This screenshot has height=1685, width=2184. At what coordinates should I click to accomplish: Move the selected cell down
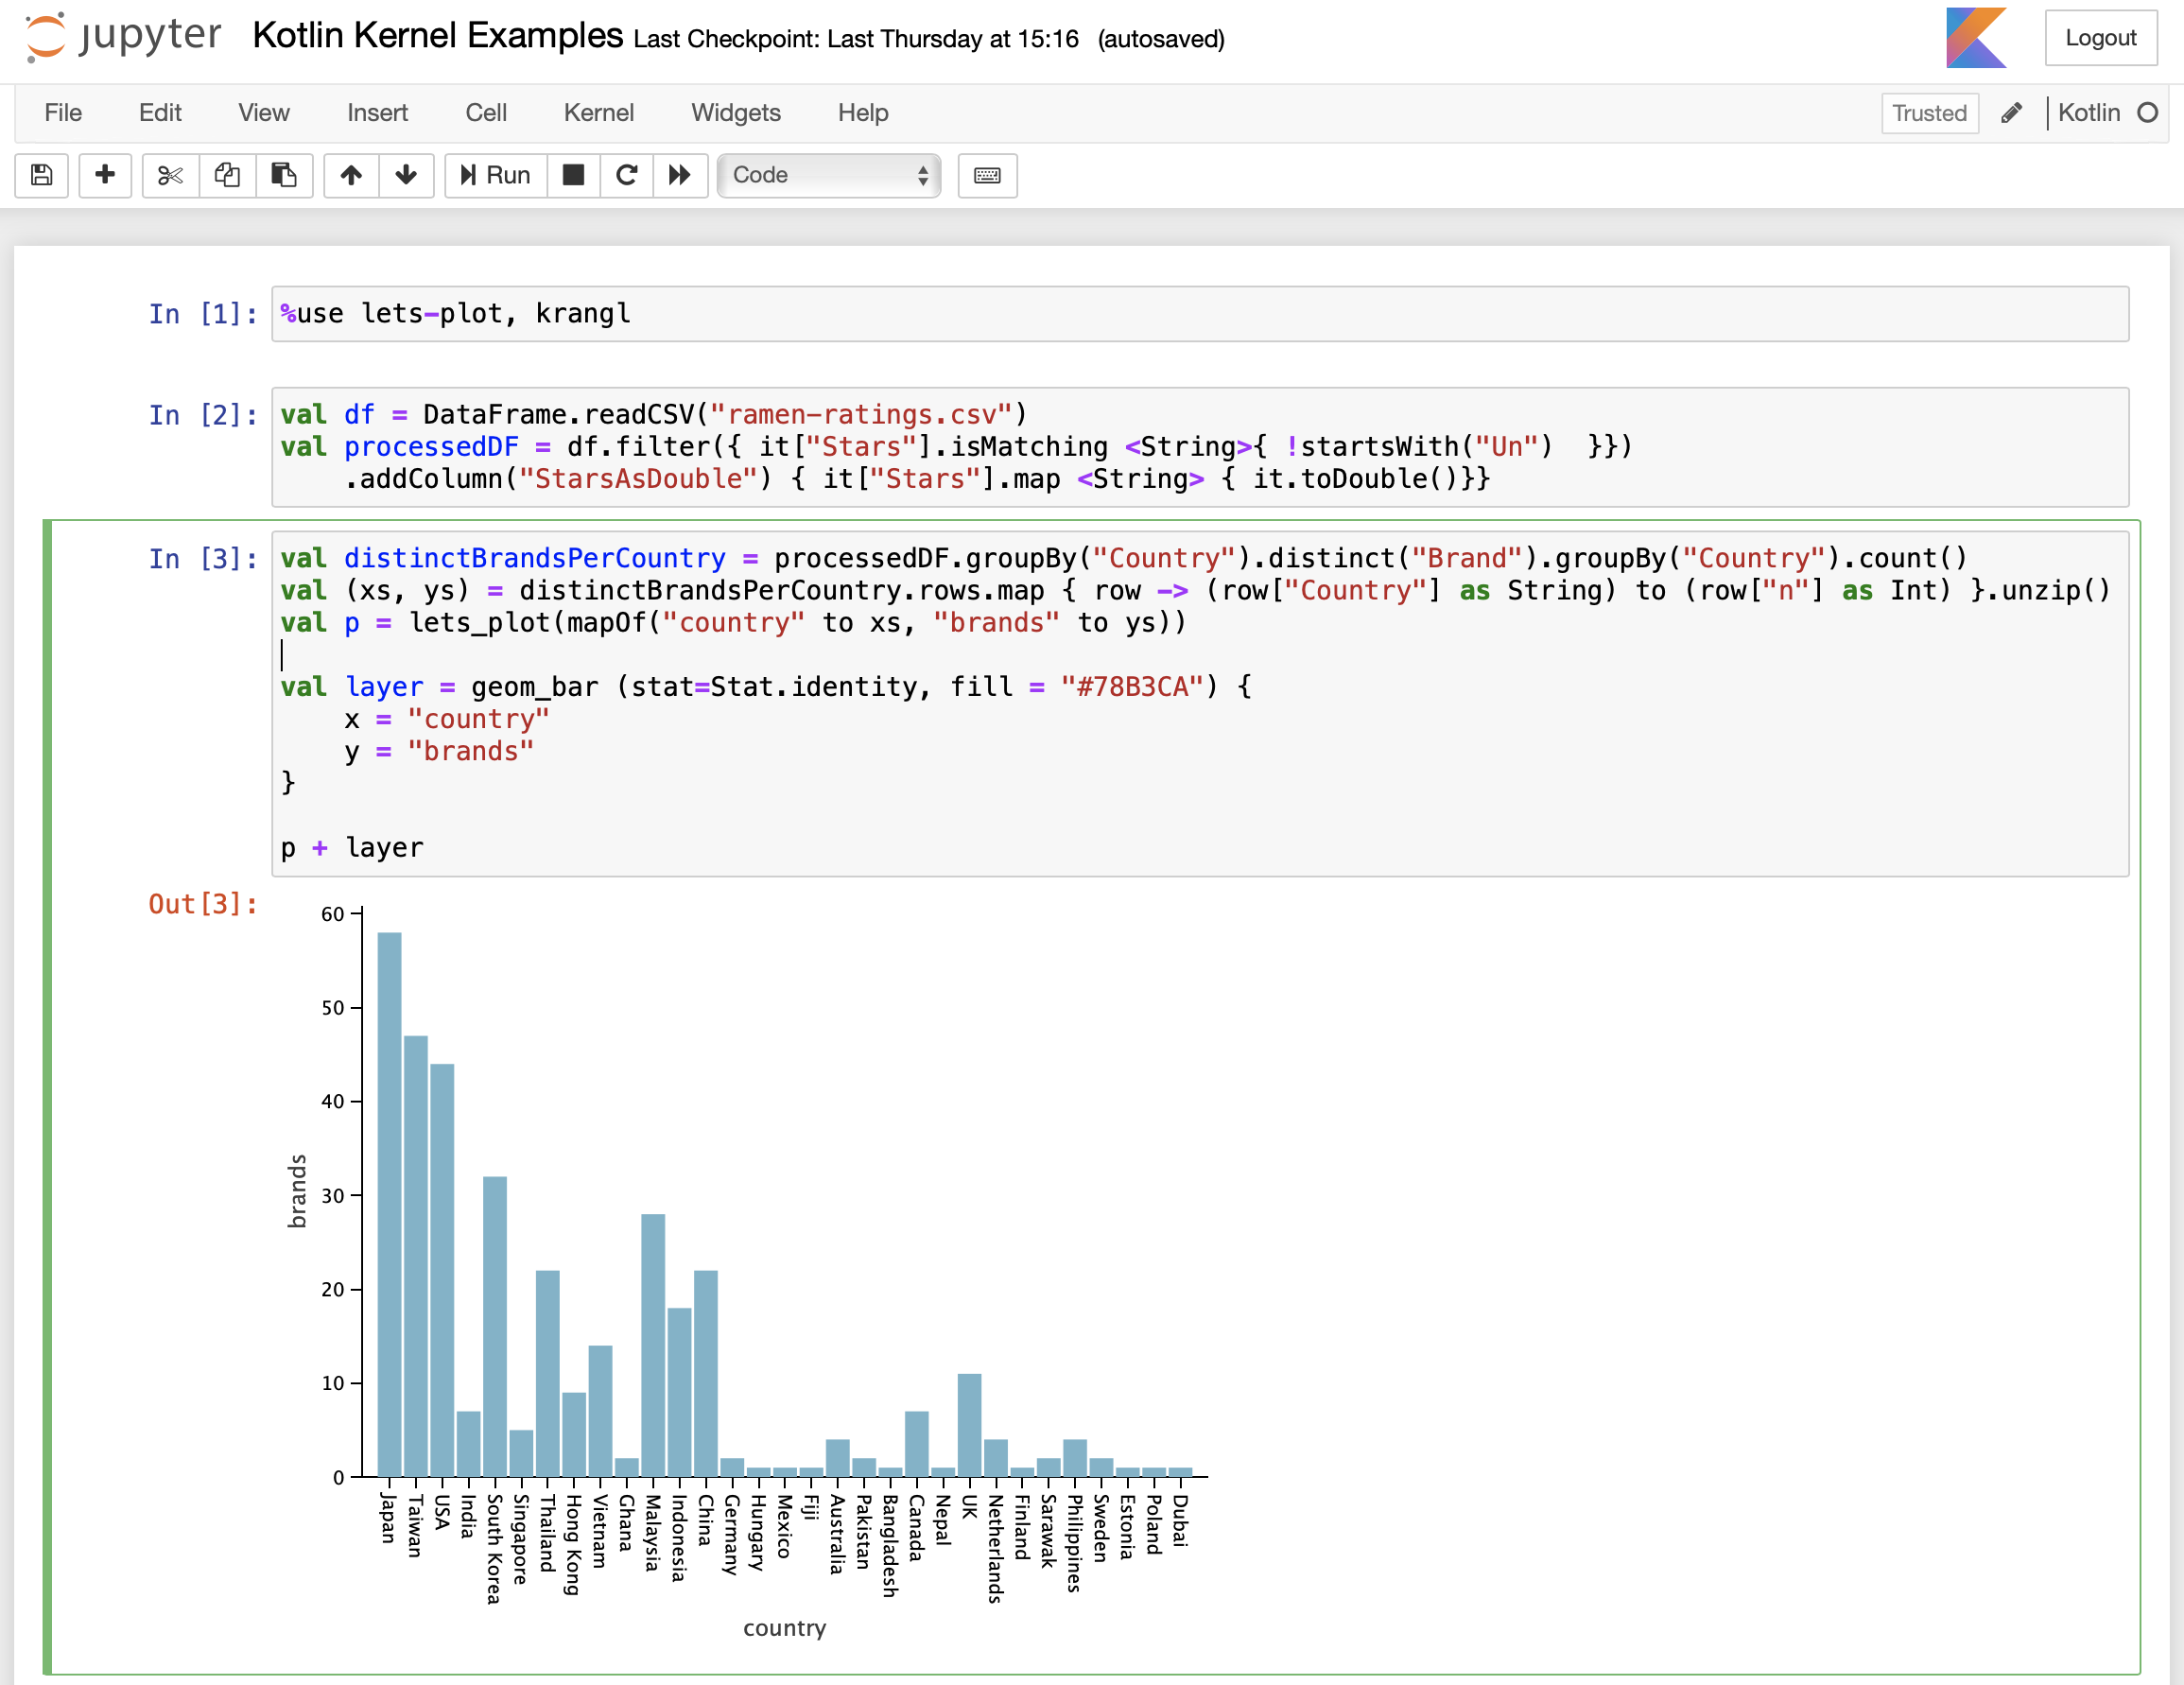(x=406, y=175)
